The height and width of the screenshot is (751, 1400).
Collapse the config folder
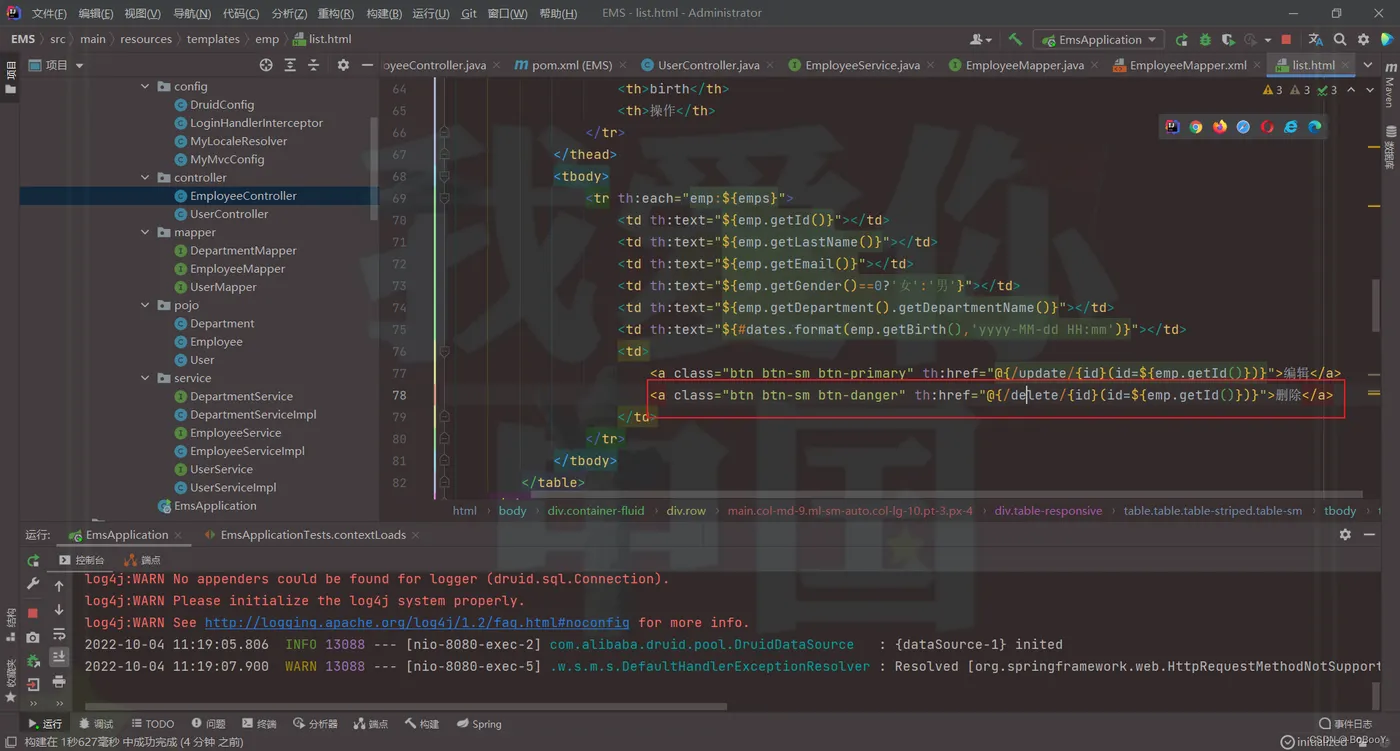pos(145,87)
